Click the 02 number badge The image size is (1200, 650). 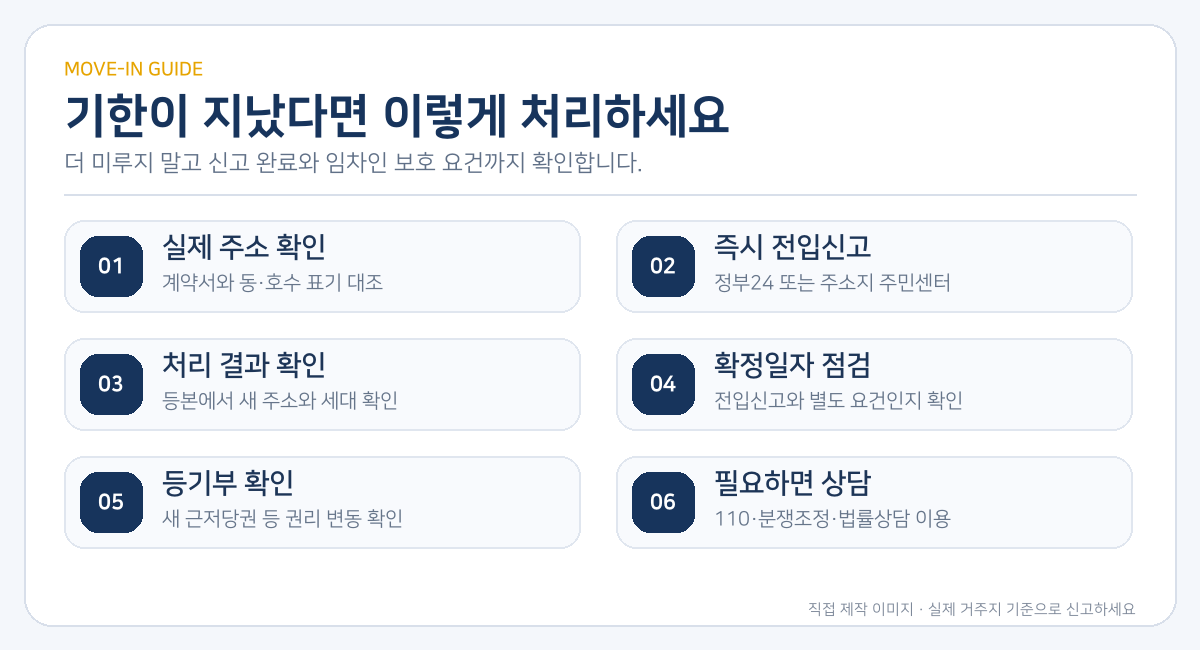pos(663,266)
